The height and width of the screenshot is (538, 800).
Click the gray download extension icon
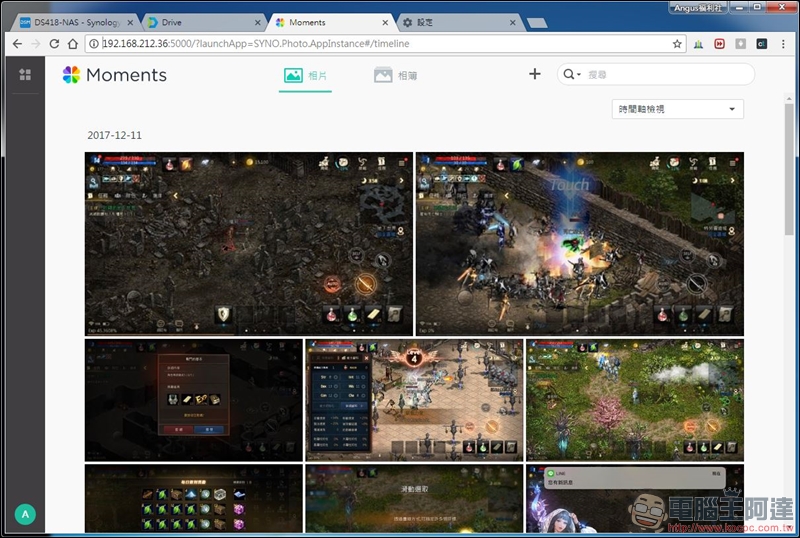[x=740, y=44]
